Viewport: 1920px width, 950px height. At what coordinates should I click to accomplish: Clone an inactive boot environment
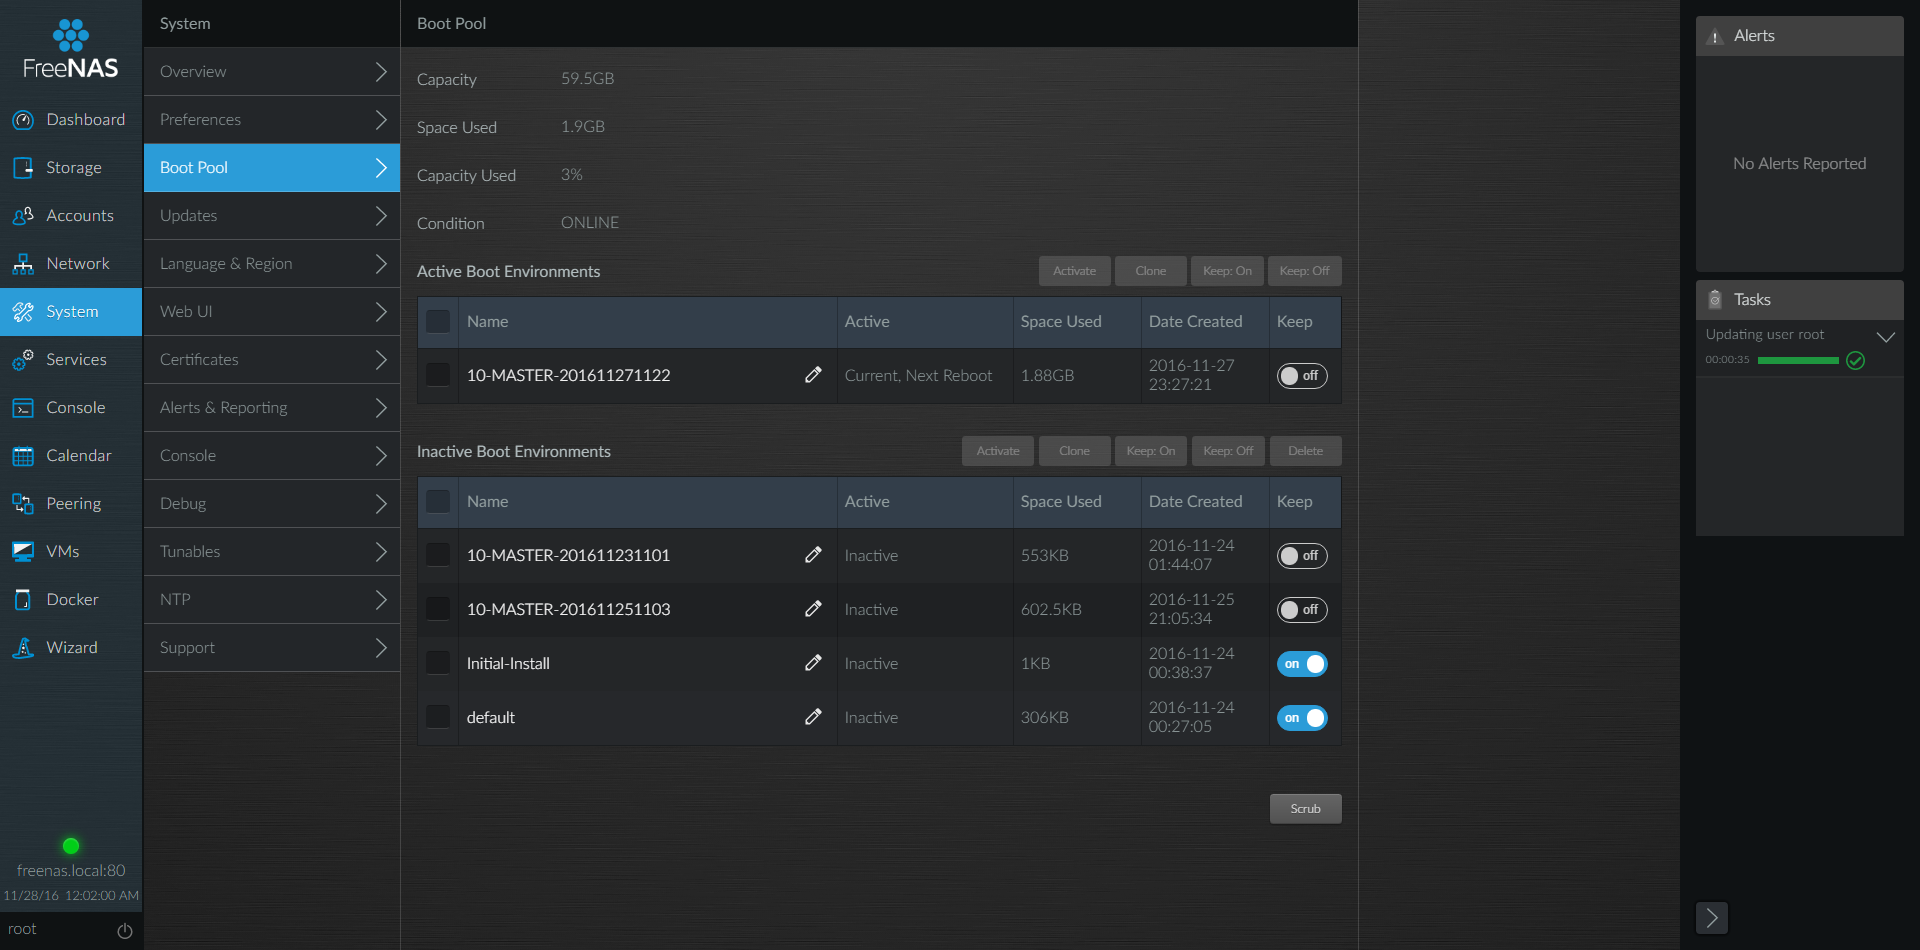[x=1074, y=450]
